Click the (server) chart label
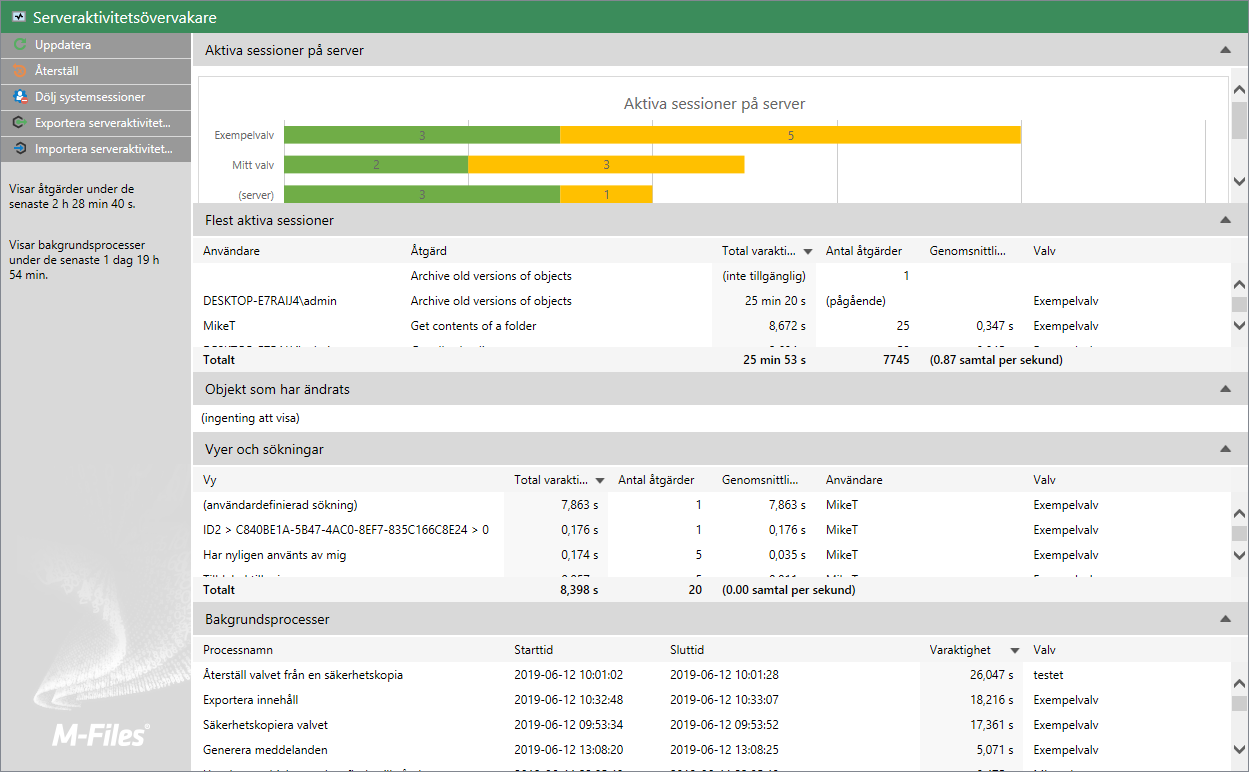Image resolution: width=1249 pixels, height=772 pixels. point(256,194)
